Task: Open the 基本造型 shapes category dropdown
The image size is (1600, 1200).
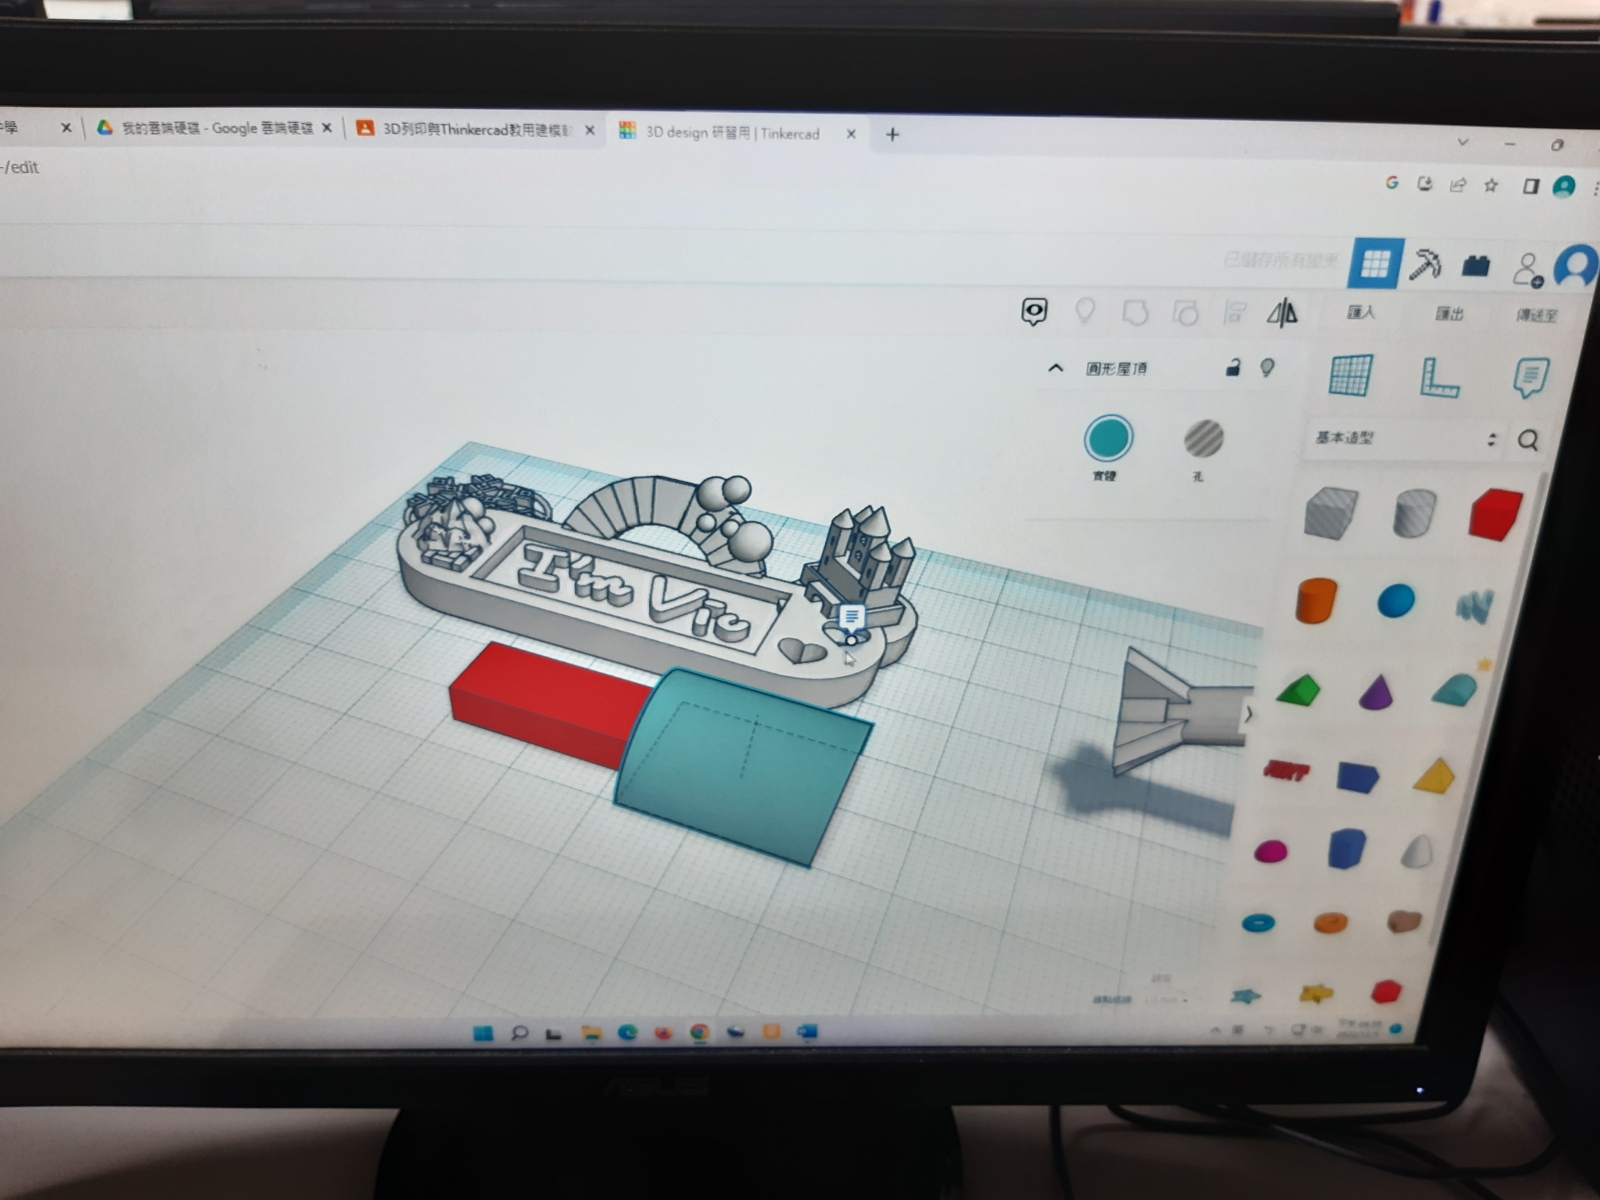Action: click(x=1405, y=439)
